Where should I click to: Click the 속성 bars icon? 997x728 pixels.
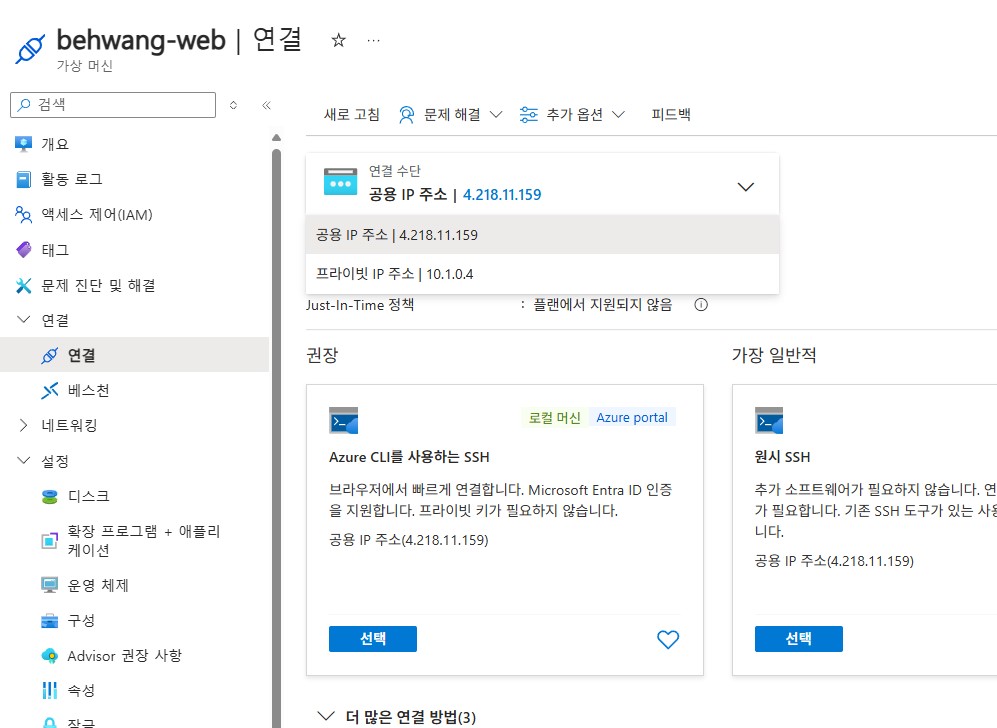(50, 690)
